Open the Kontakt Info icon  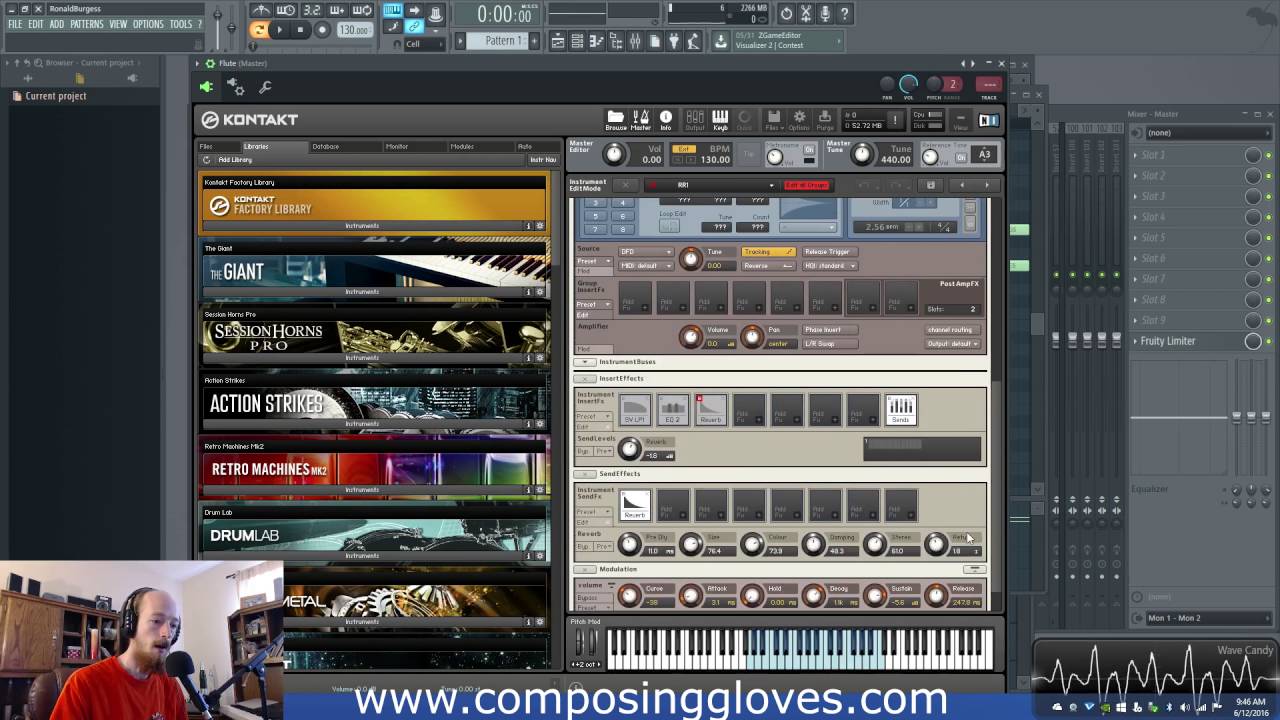point(665,120)
